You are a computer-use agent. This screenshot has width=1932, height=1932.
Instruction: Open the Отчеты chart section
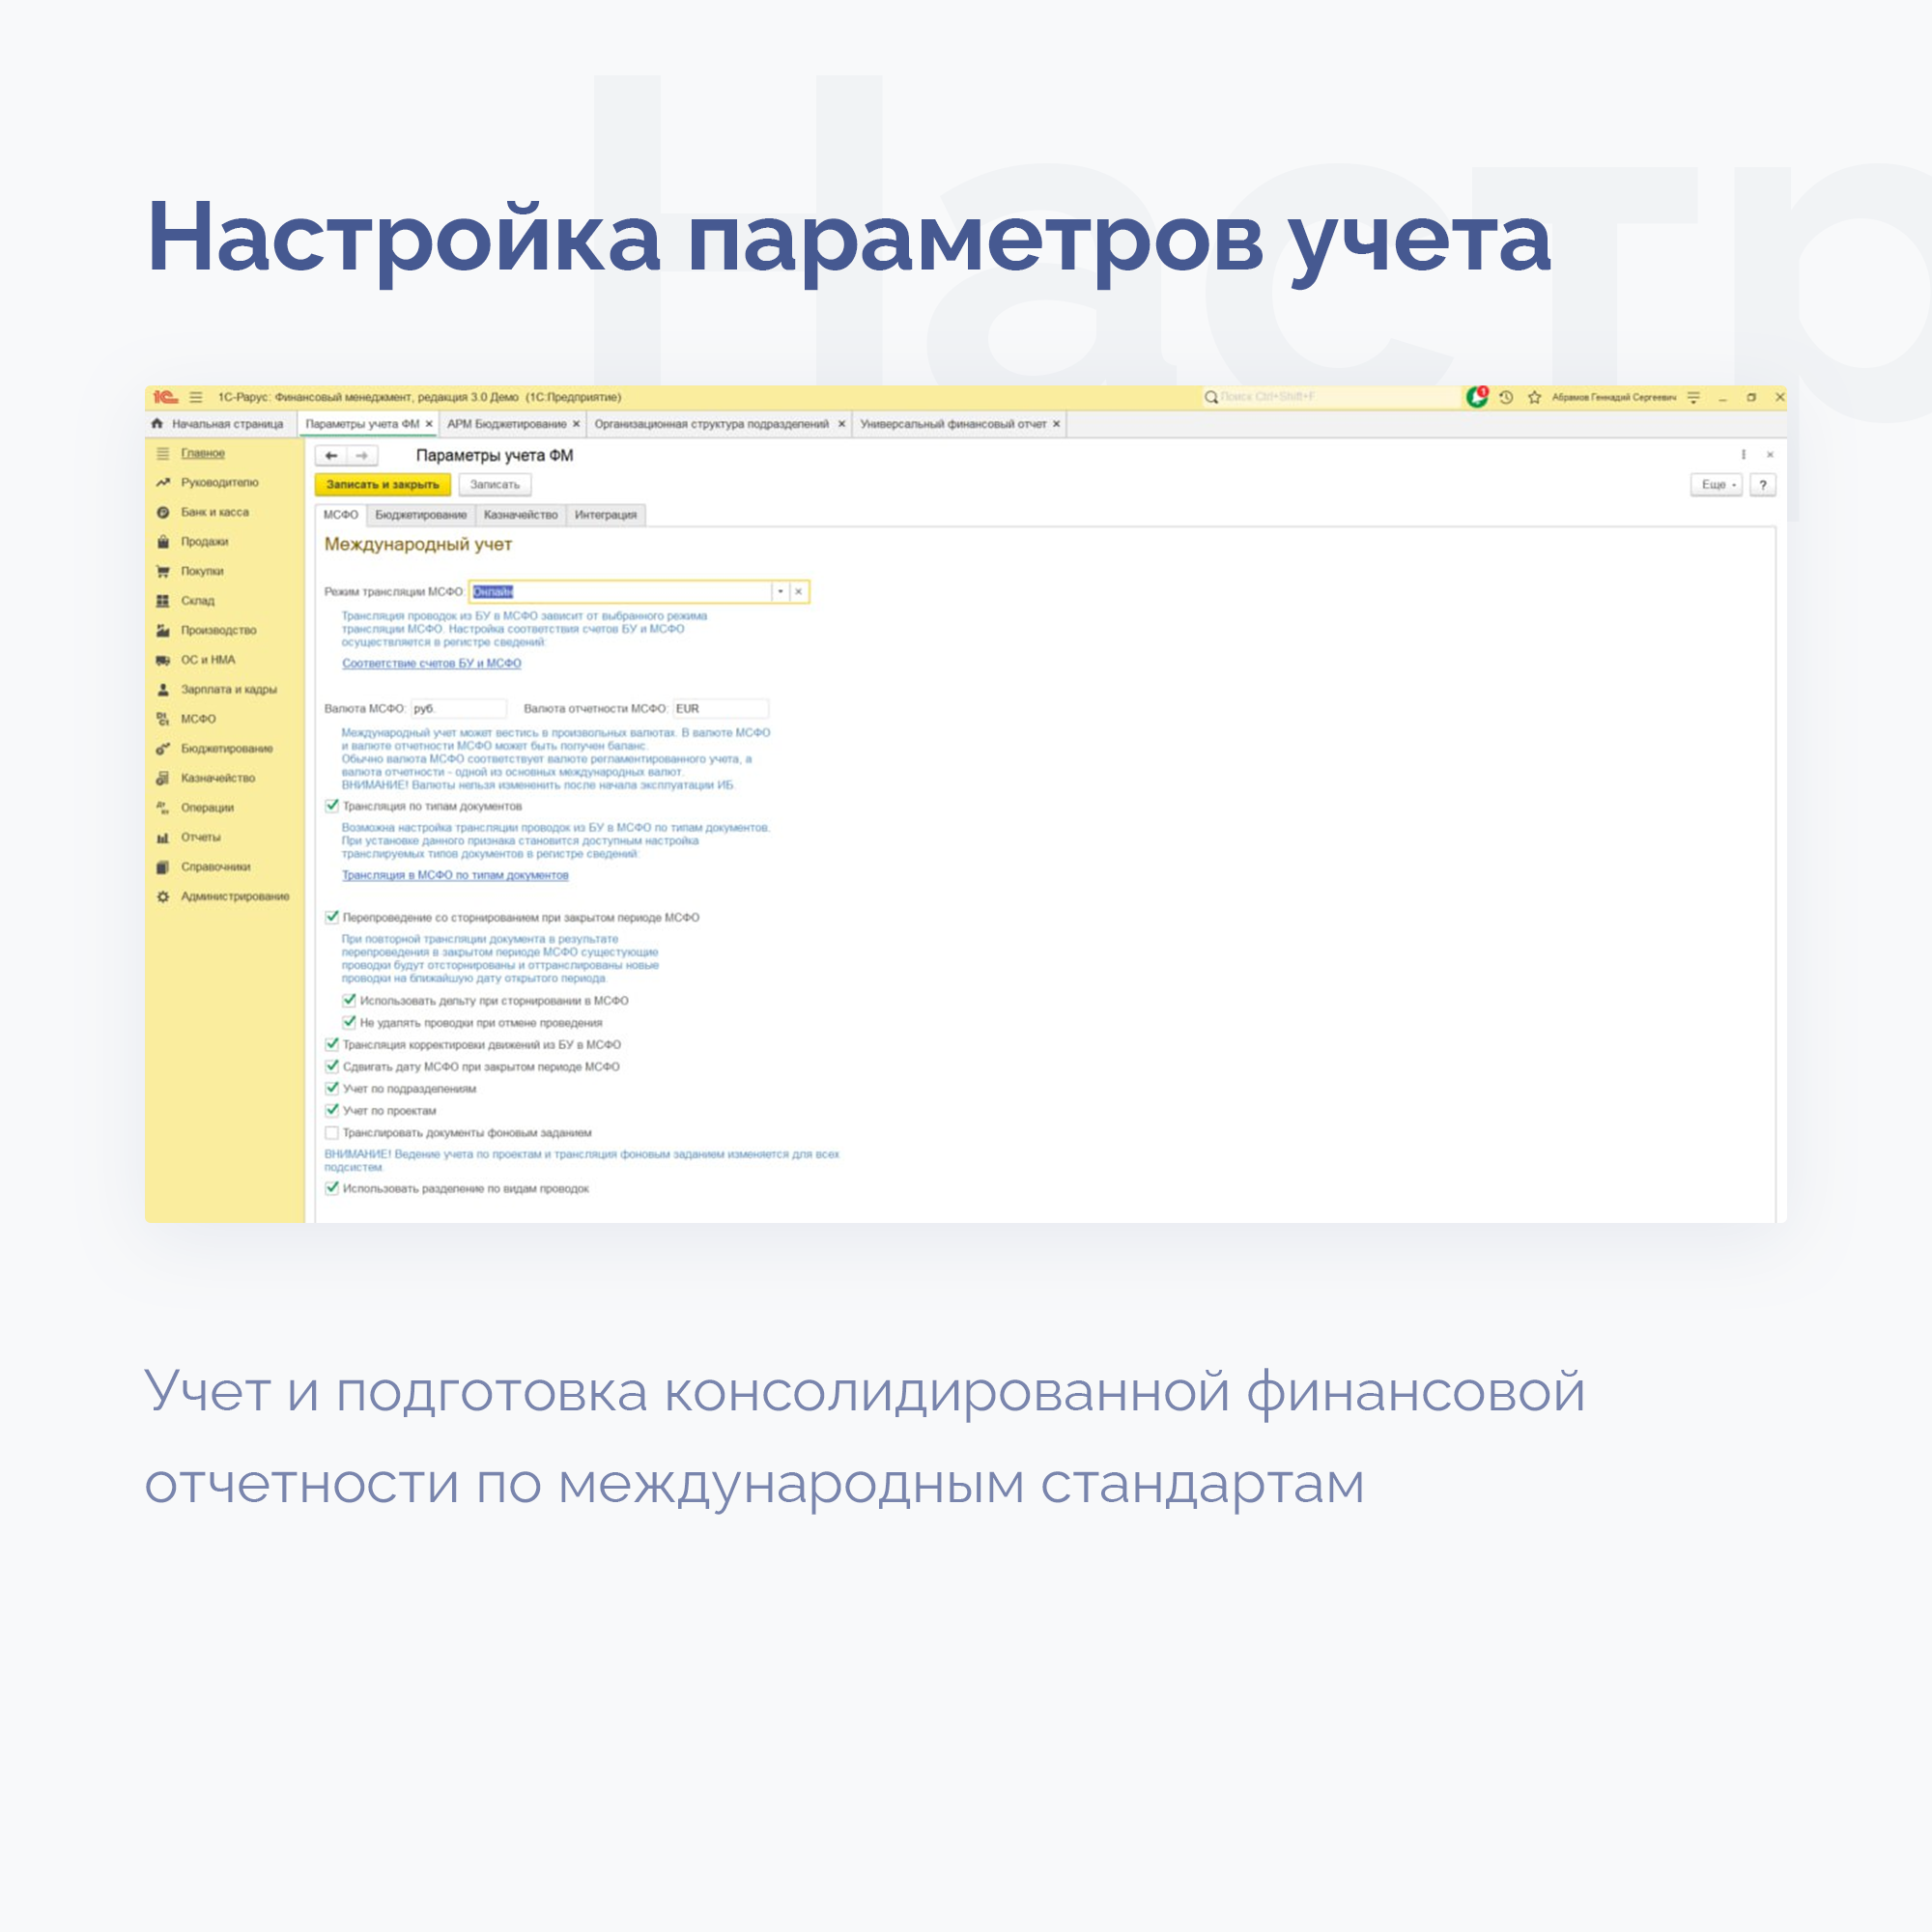[x=163, y=837]
